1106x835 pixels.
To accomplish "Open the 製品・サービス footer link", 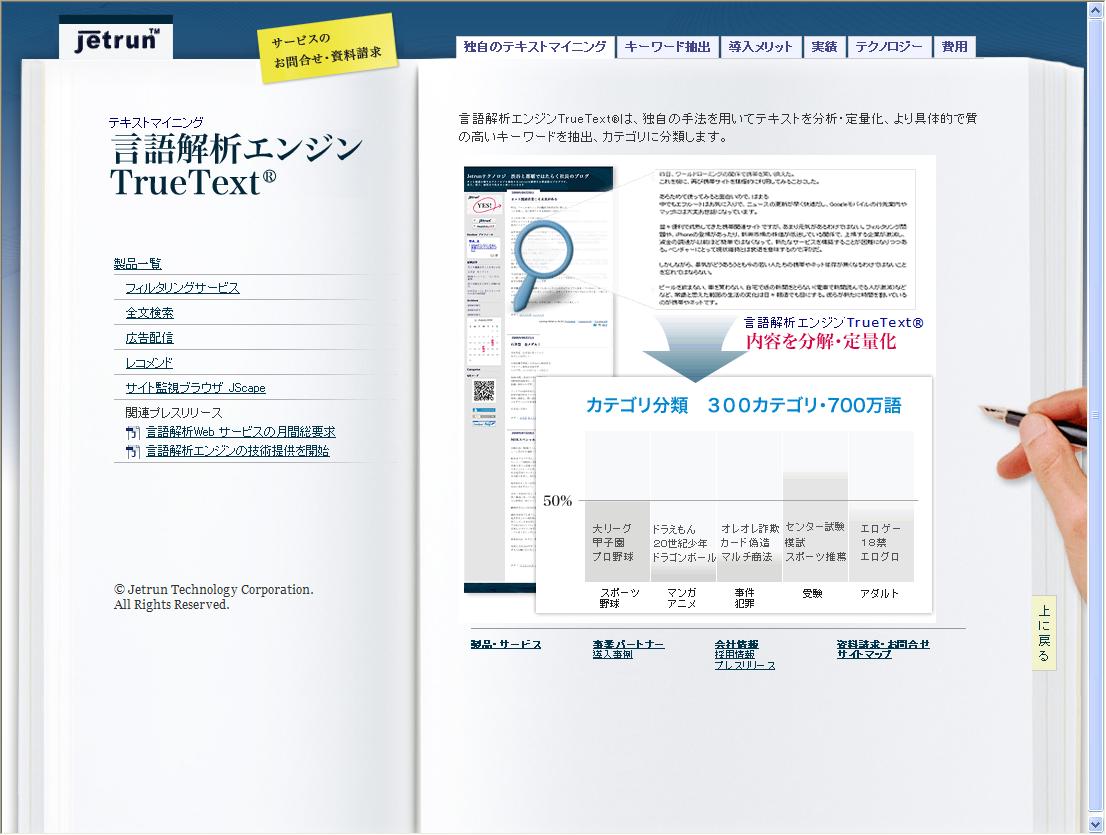I will 506,645.
